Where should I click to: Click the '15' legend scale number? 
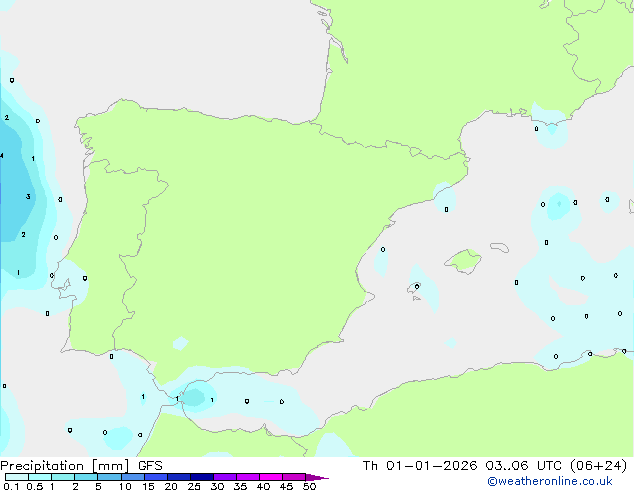pyautogui.click(x=148, y=486)
